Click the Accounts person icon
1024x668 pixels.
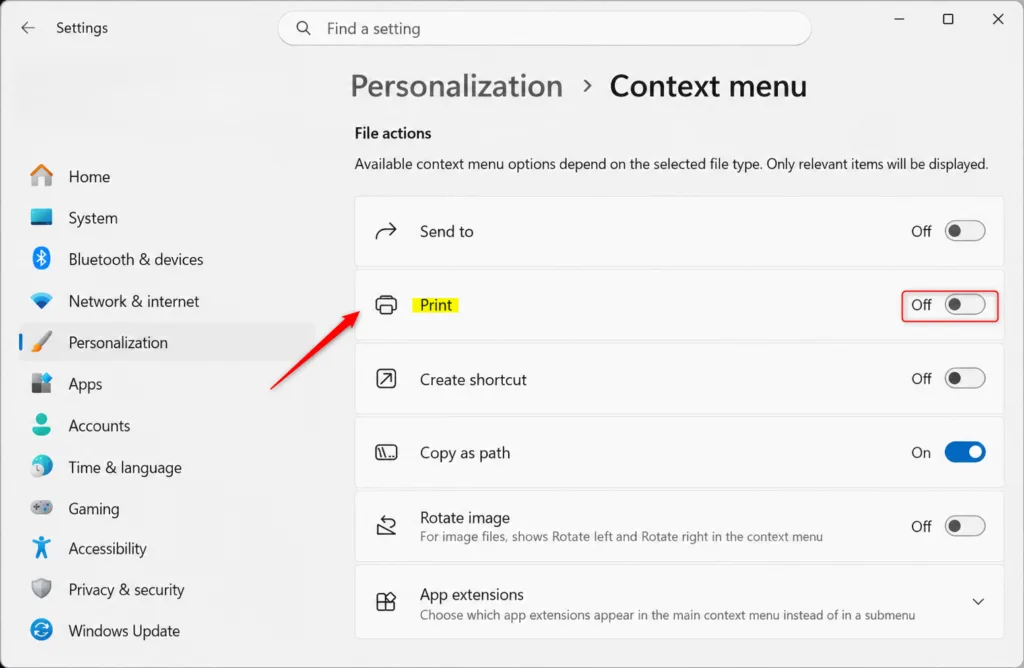41,425
